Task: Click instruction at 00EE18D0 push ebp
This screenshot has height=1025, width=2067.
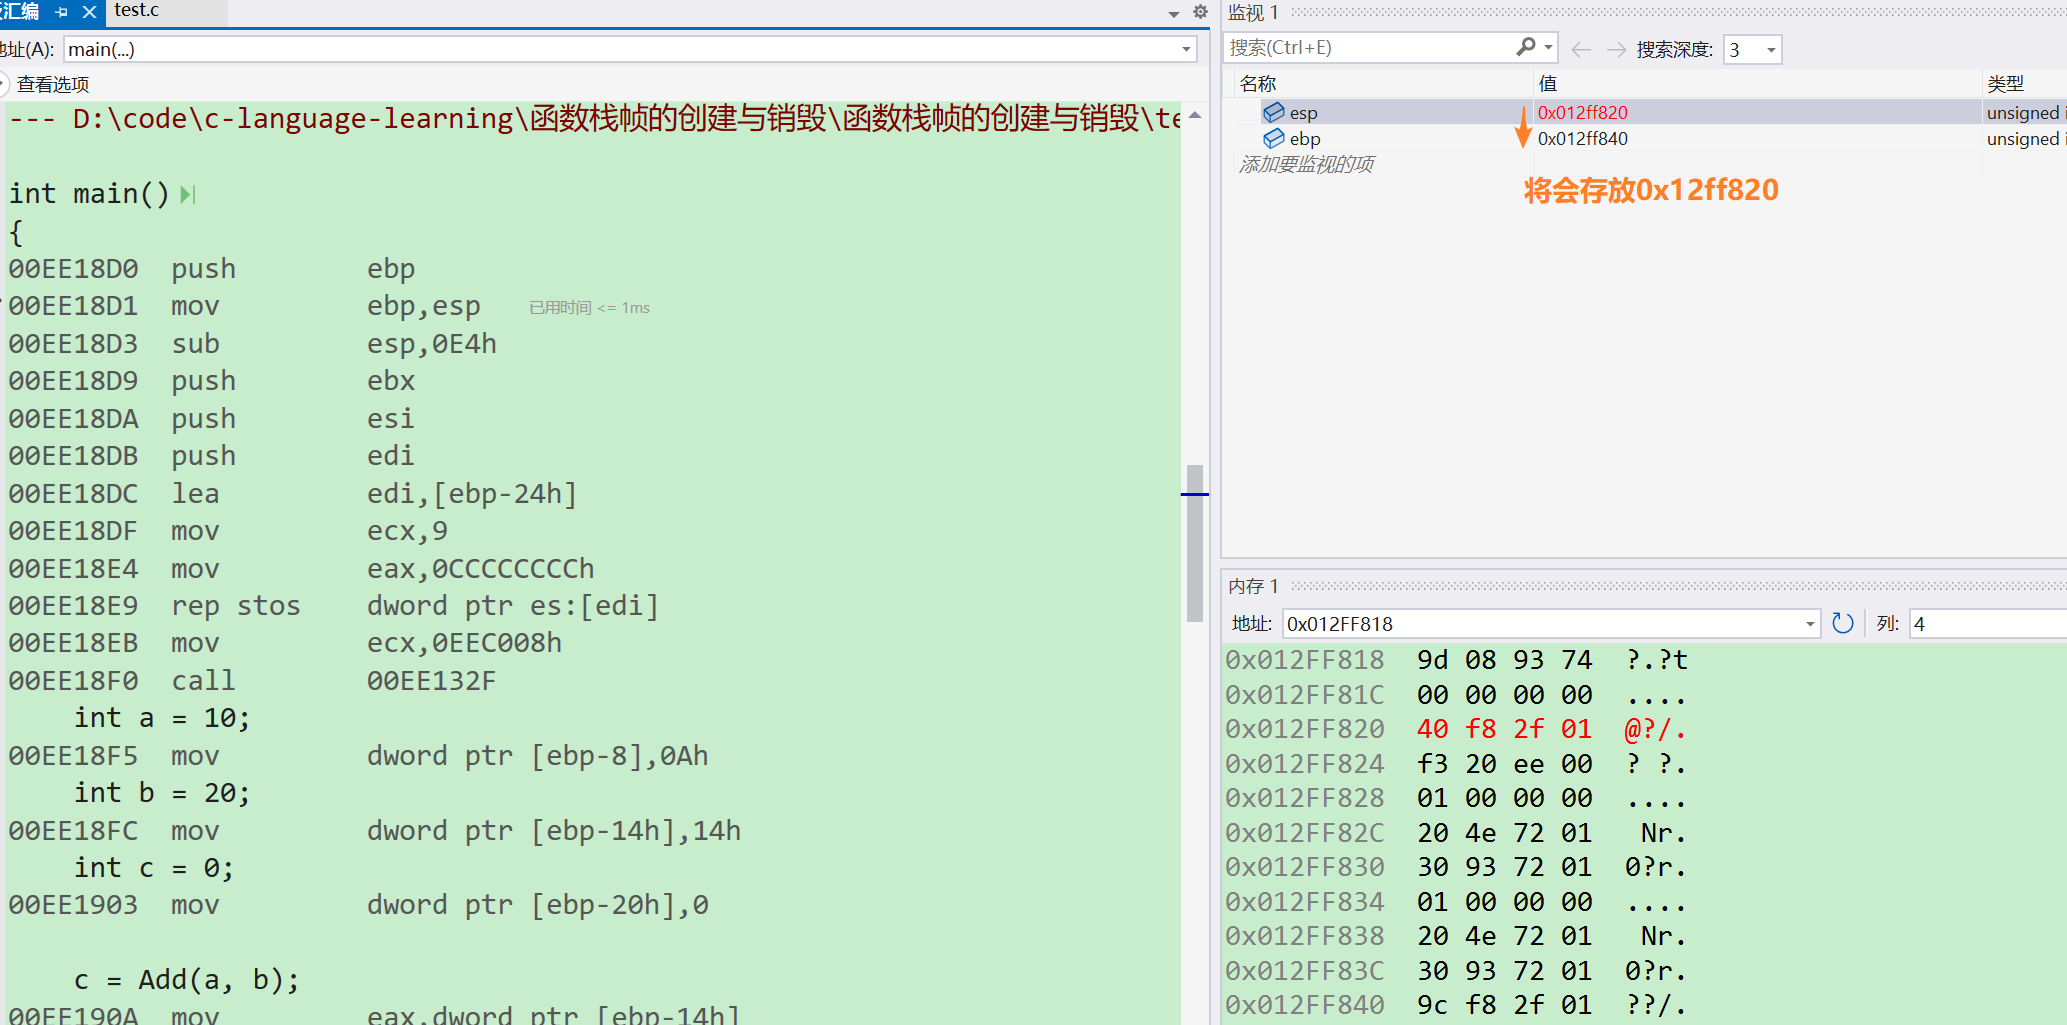Action: pyautogui.click(x=212, y=269)
